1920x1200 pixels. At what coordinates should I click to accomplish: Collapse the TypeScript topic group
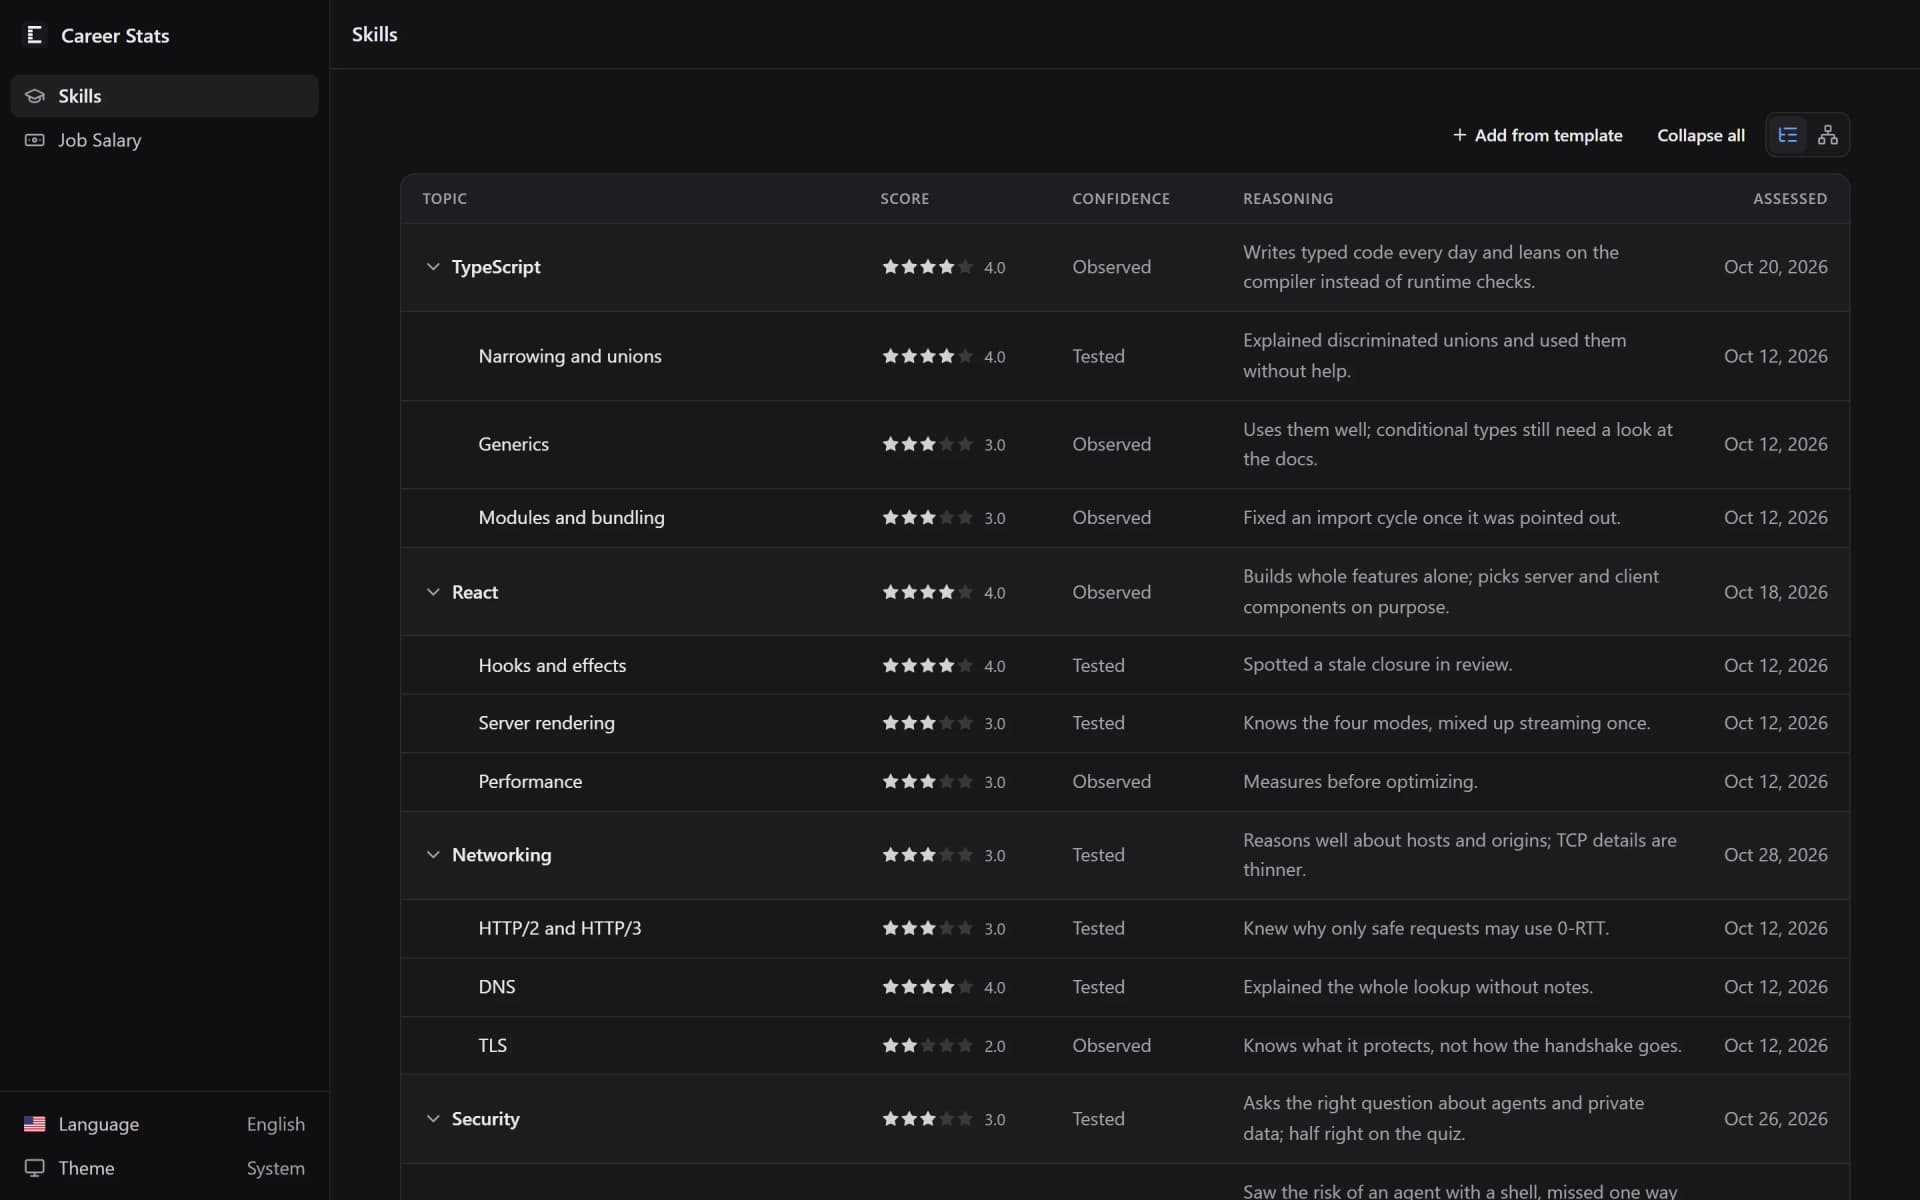tap(433, 267)
